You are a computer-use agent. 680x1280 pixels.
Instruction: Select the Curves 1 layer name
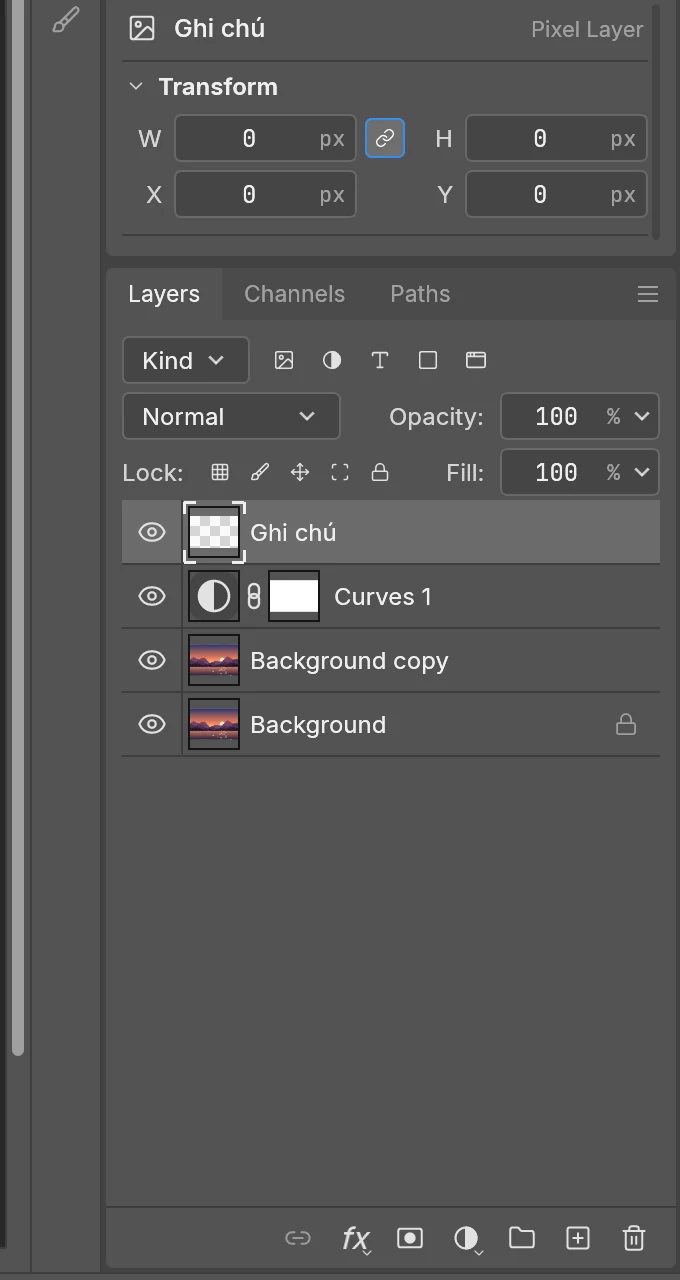(383, 597)
